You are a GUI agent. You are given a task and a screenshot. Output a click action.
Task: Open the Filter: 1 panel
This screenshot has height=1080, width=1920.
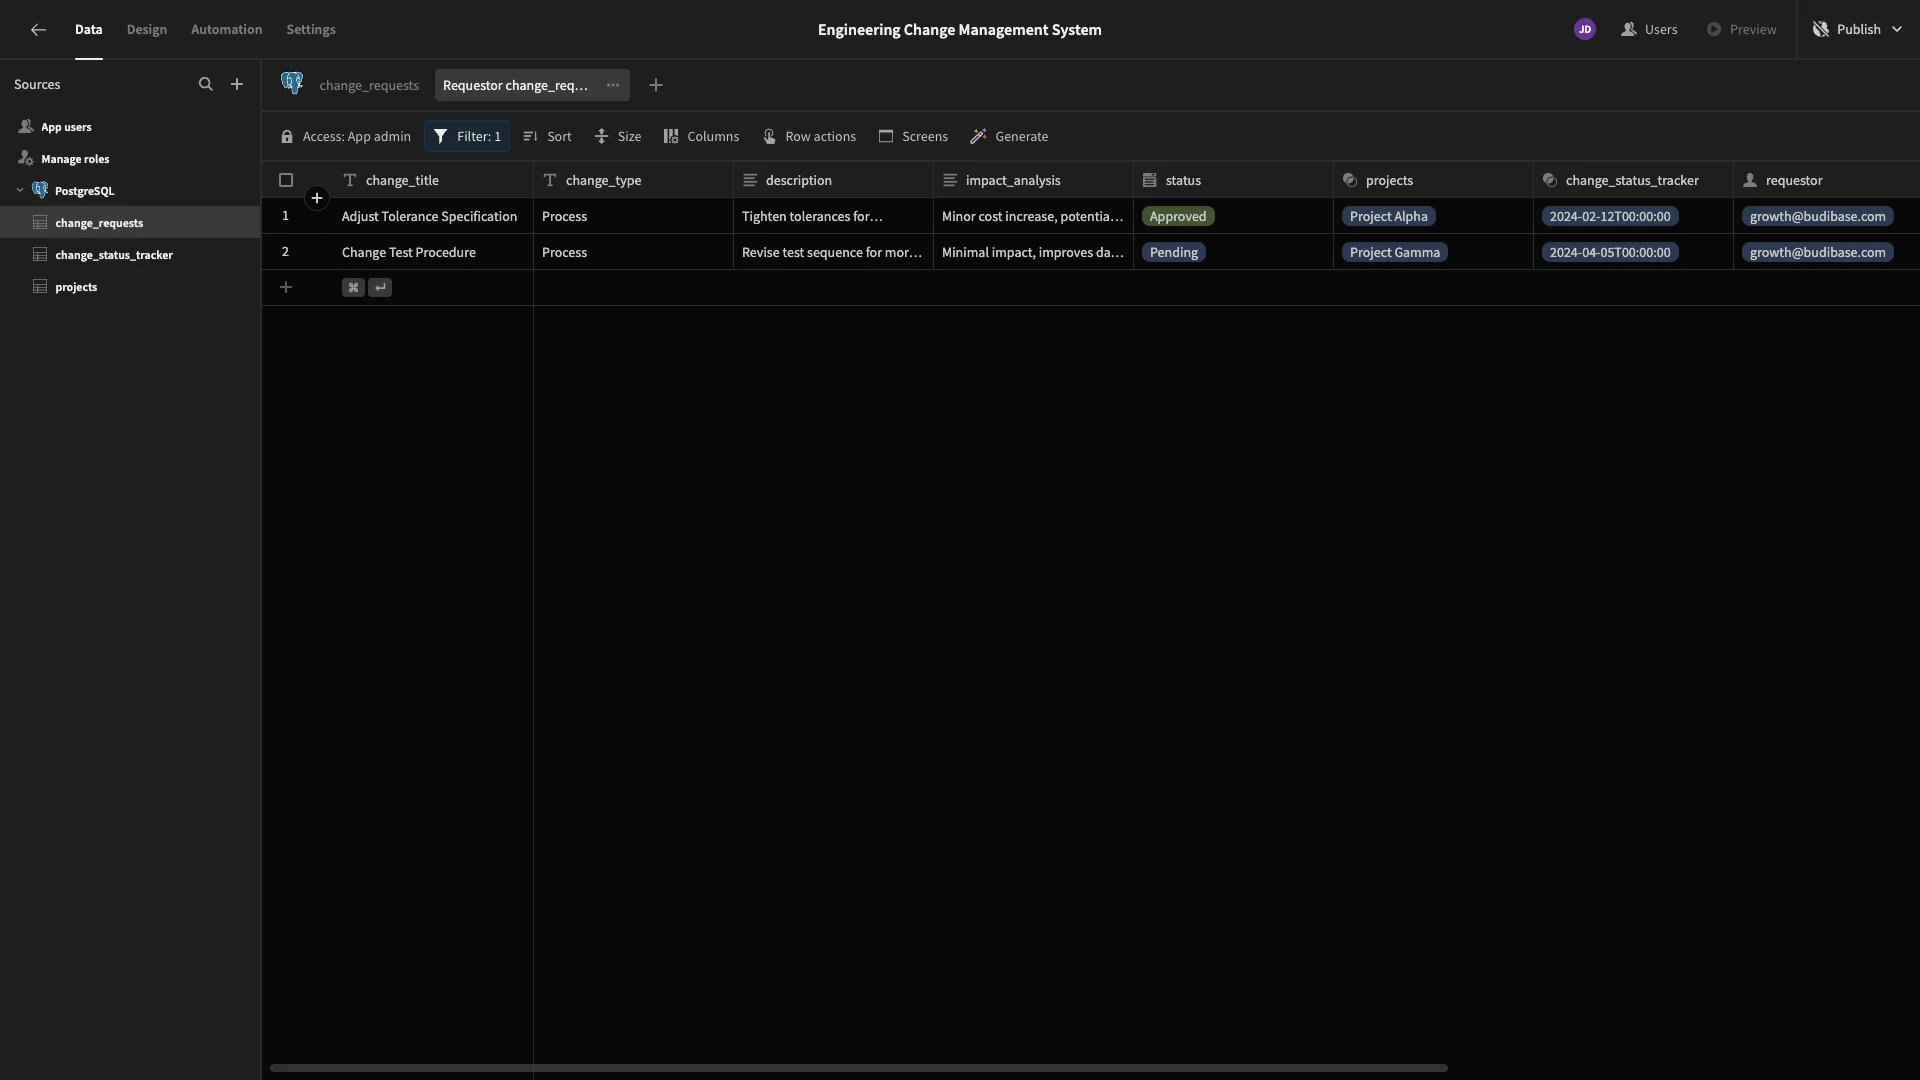click(467, 137)
